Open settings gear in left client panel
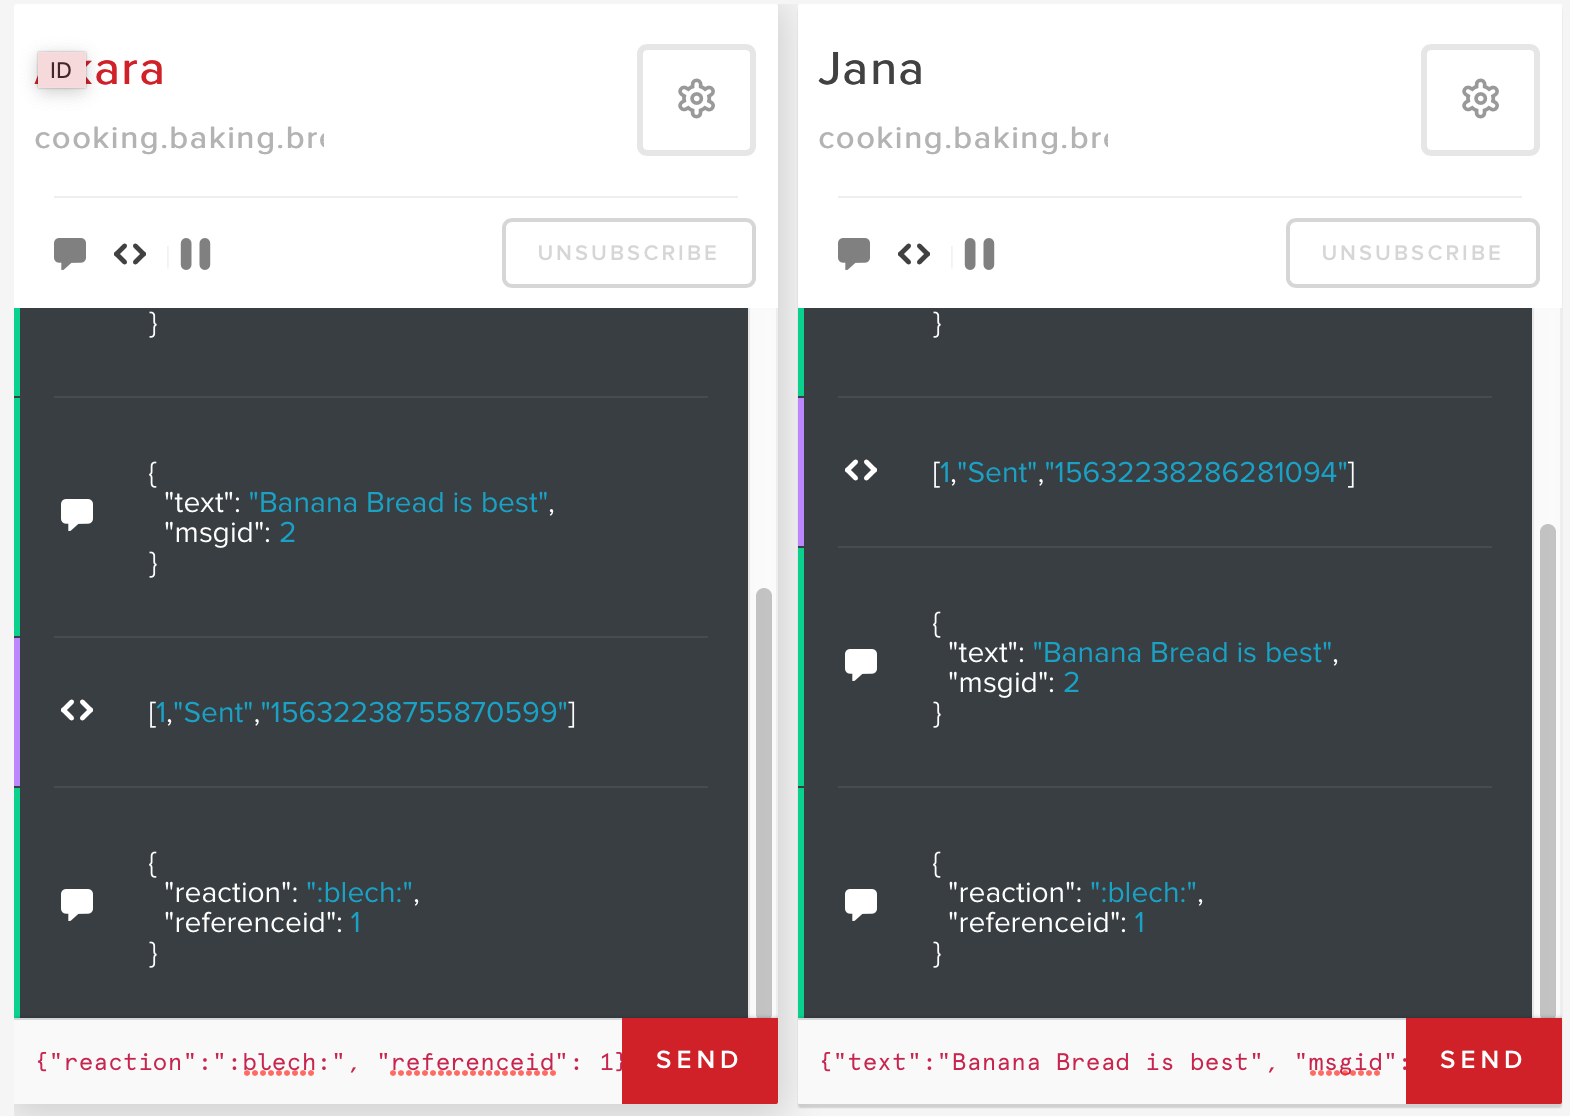The width and height of the screenshot is (1570, 1116). (x=696, y=99)
